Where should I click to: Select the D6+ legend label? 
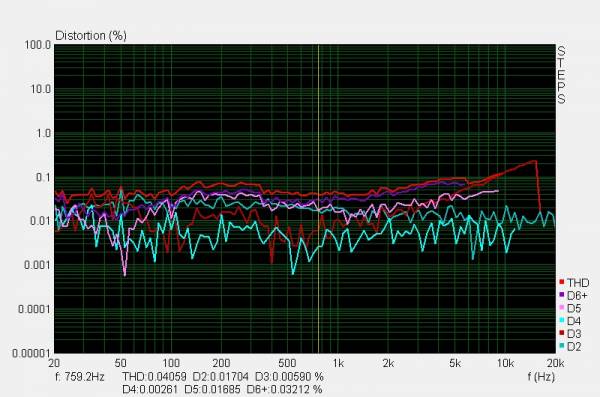tap(577, 296)
